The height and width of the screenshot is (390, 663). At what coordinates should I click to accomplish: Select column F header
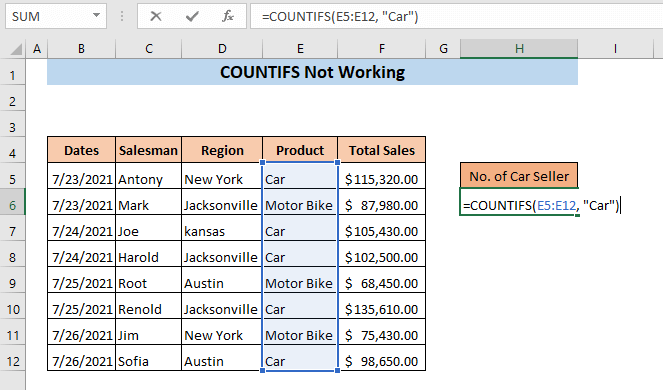pos(381,49)
